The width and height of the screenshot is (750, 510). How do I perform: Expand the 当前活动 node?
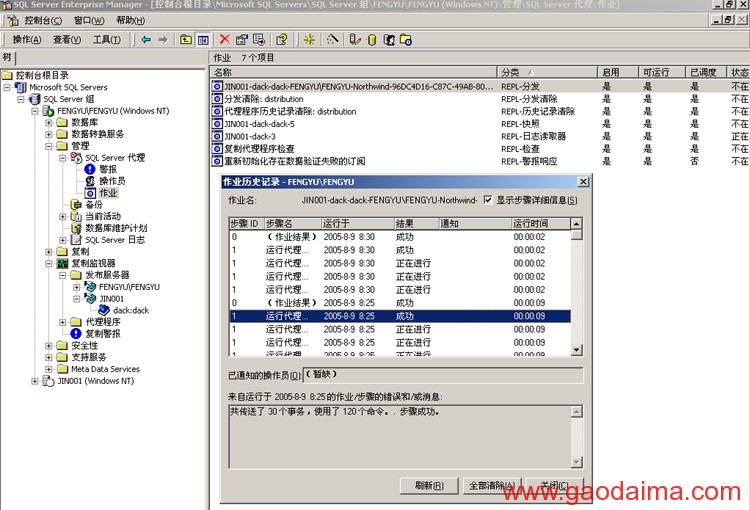coord(63,216)
